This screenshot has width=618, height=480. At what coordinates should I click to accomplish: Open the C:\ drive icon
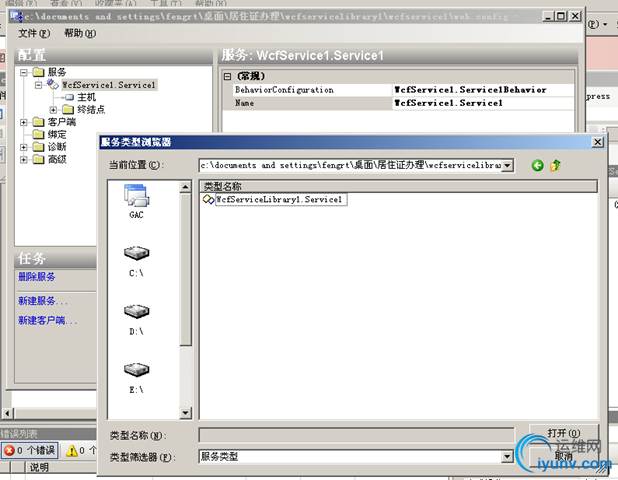point(136,253)
